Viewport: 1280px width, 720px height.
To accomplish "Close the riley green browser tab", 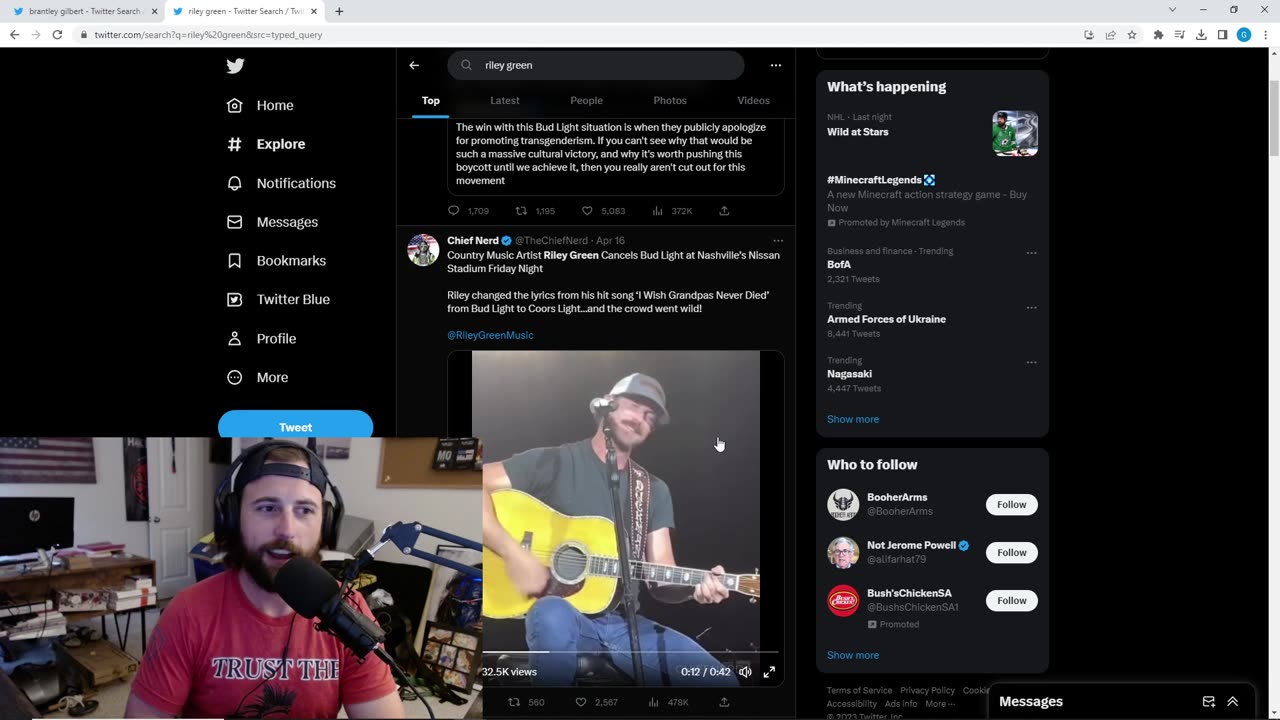I will point(313,11).
